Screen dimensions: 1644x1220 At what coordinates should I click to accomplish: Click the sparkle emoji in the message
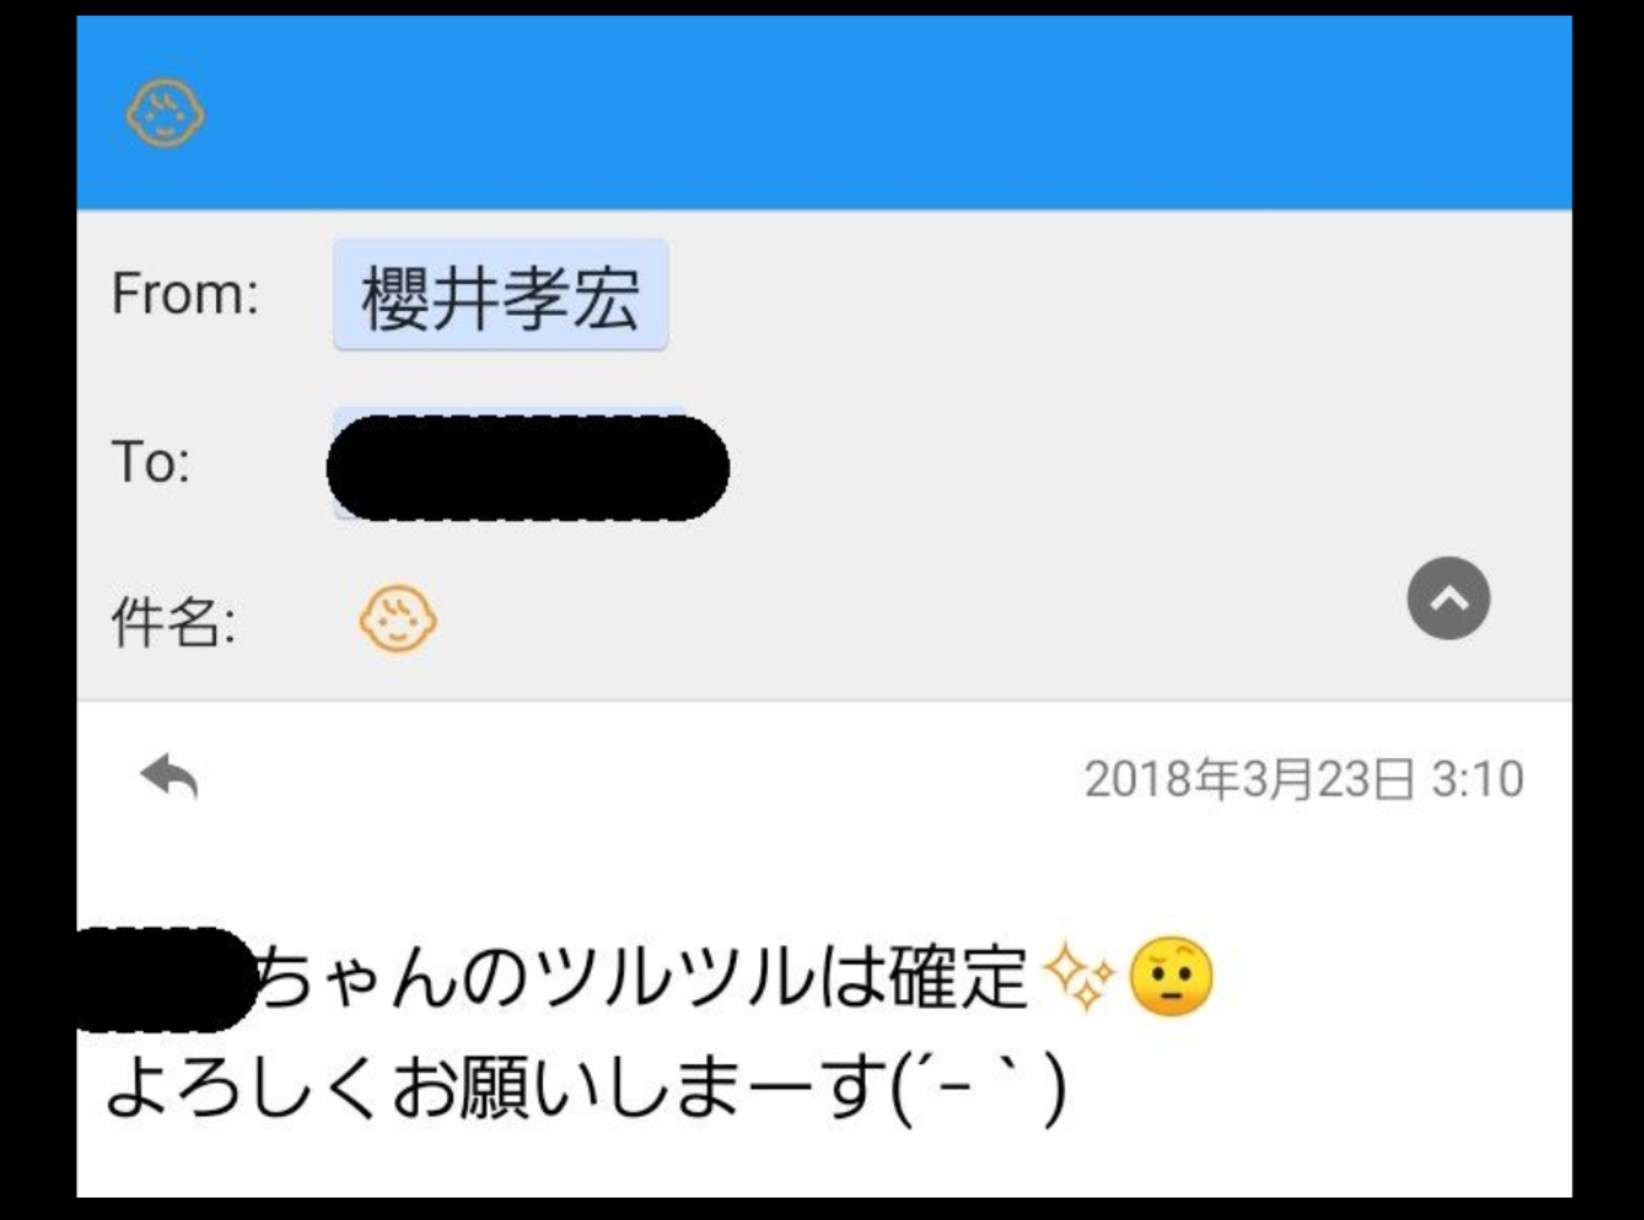point(1078,977)
